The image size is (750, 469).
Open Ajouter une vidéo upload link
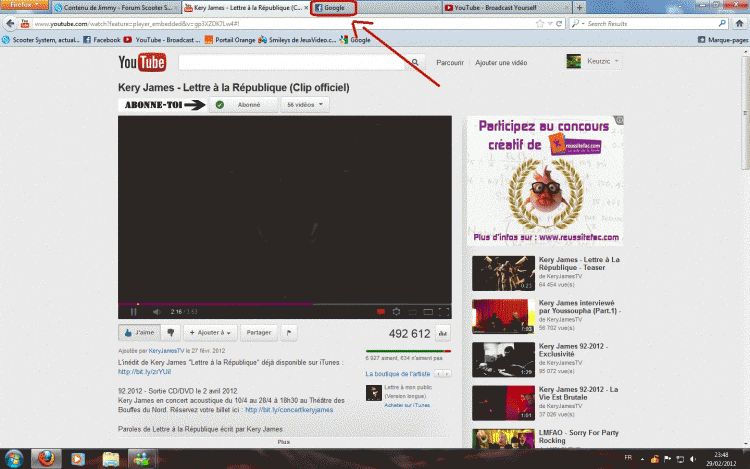coord(501,63)
